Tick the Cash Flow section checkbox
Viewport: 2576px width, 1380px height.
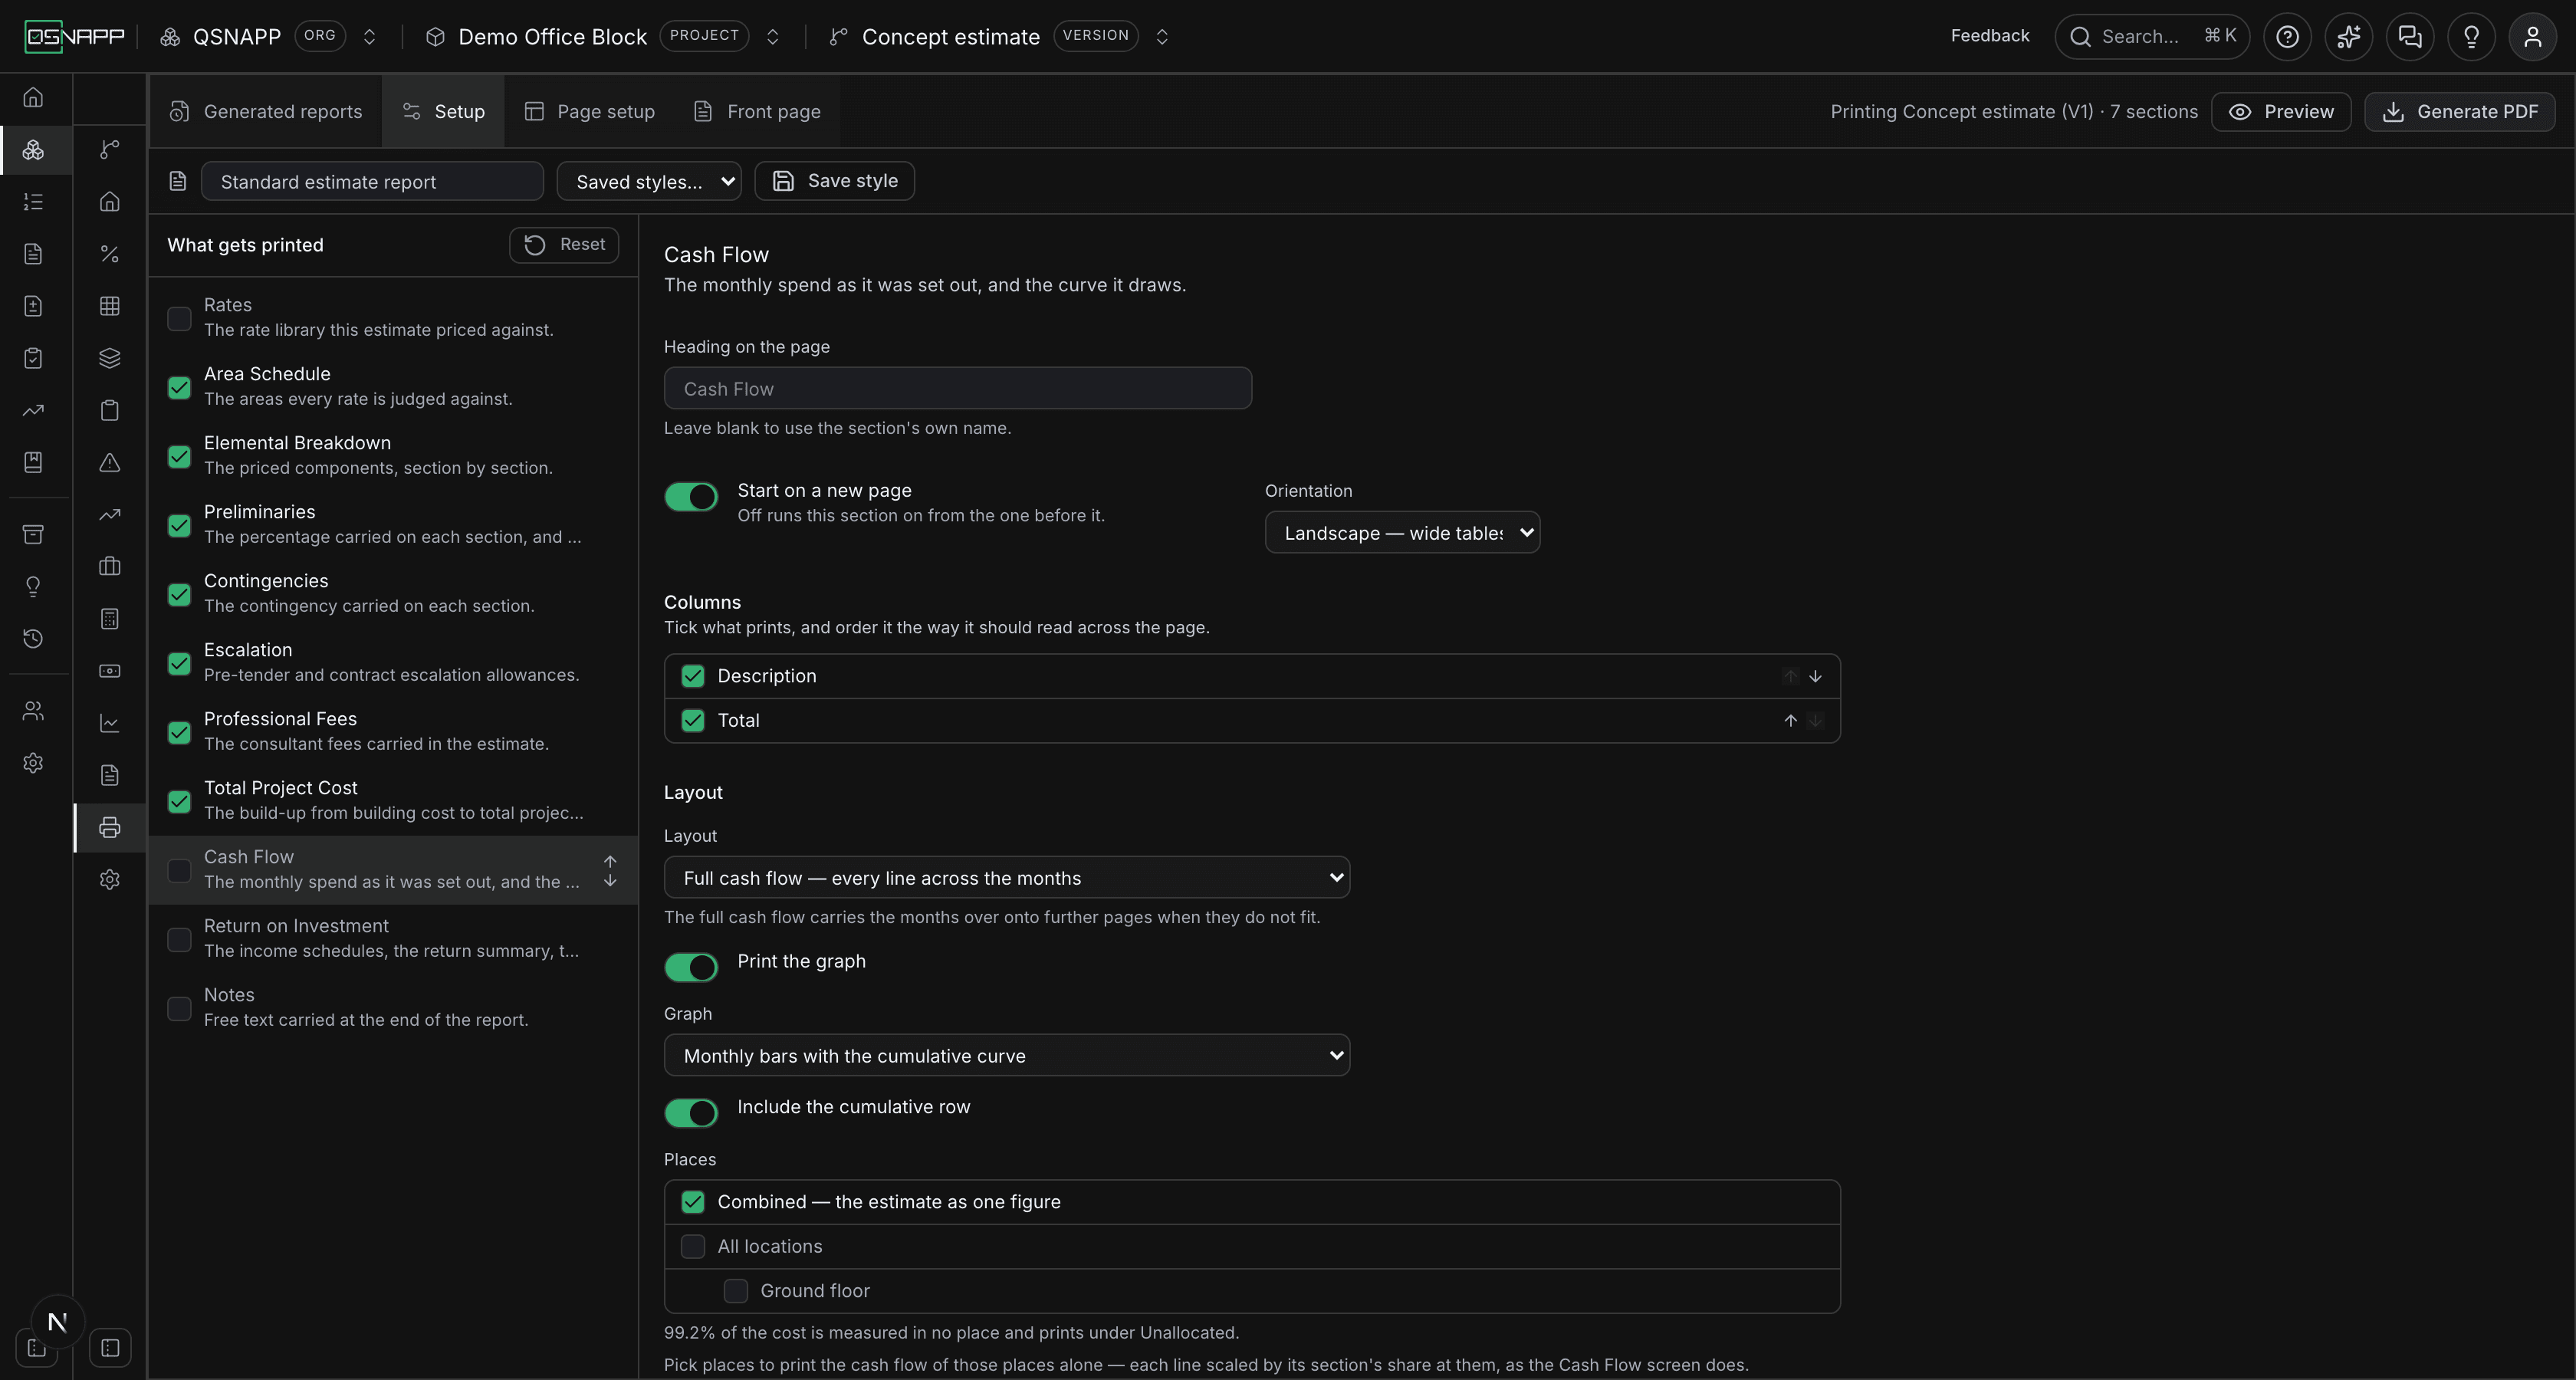tap(179, 870)
